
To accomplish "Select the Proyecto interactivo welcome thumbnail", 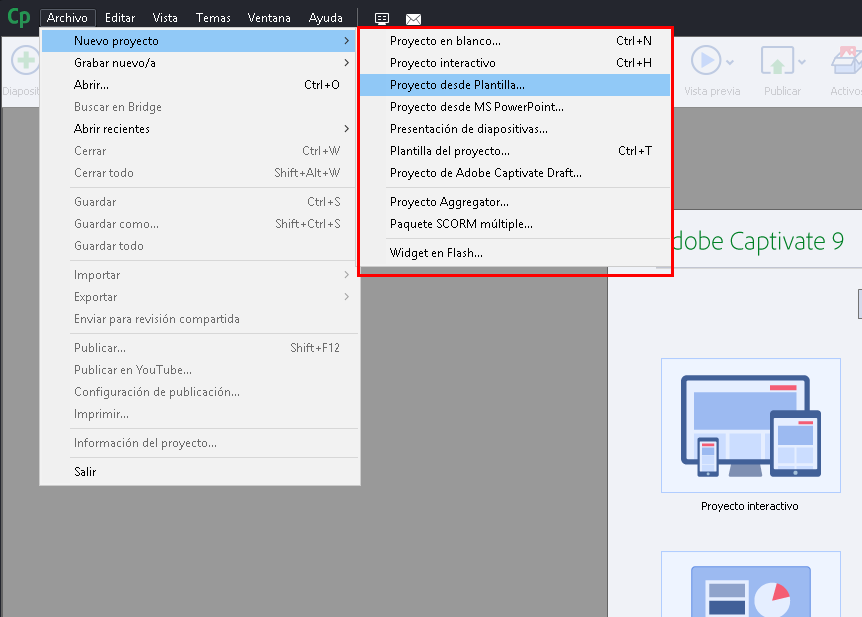I will point(750,426).
